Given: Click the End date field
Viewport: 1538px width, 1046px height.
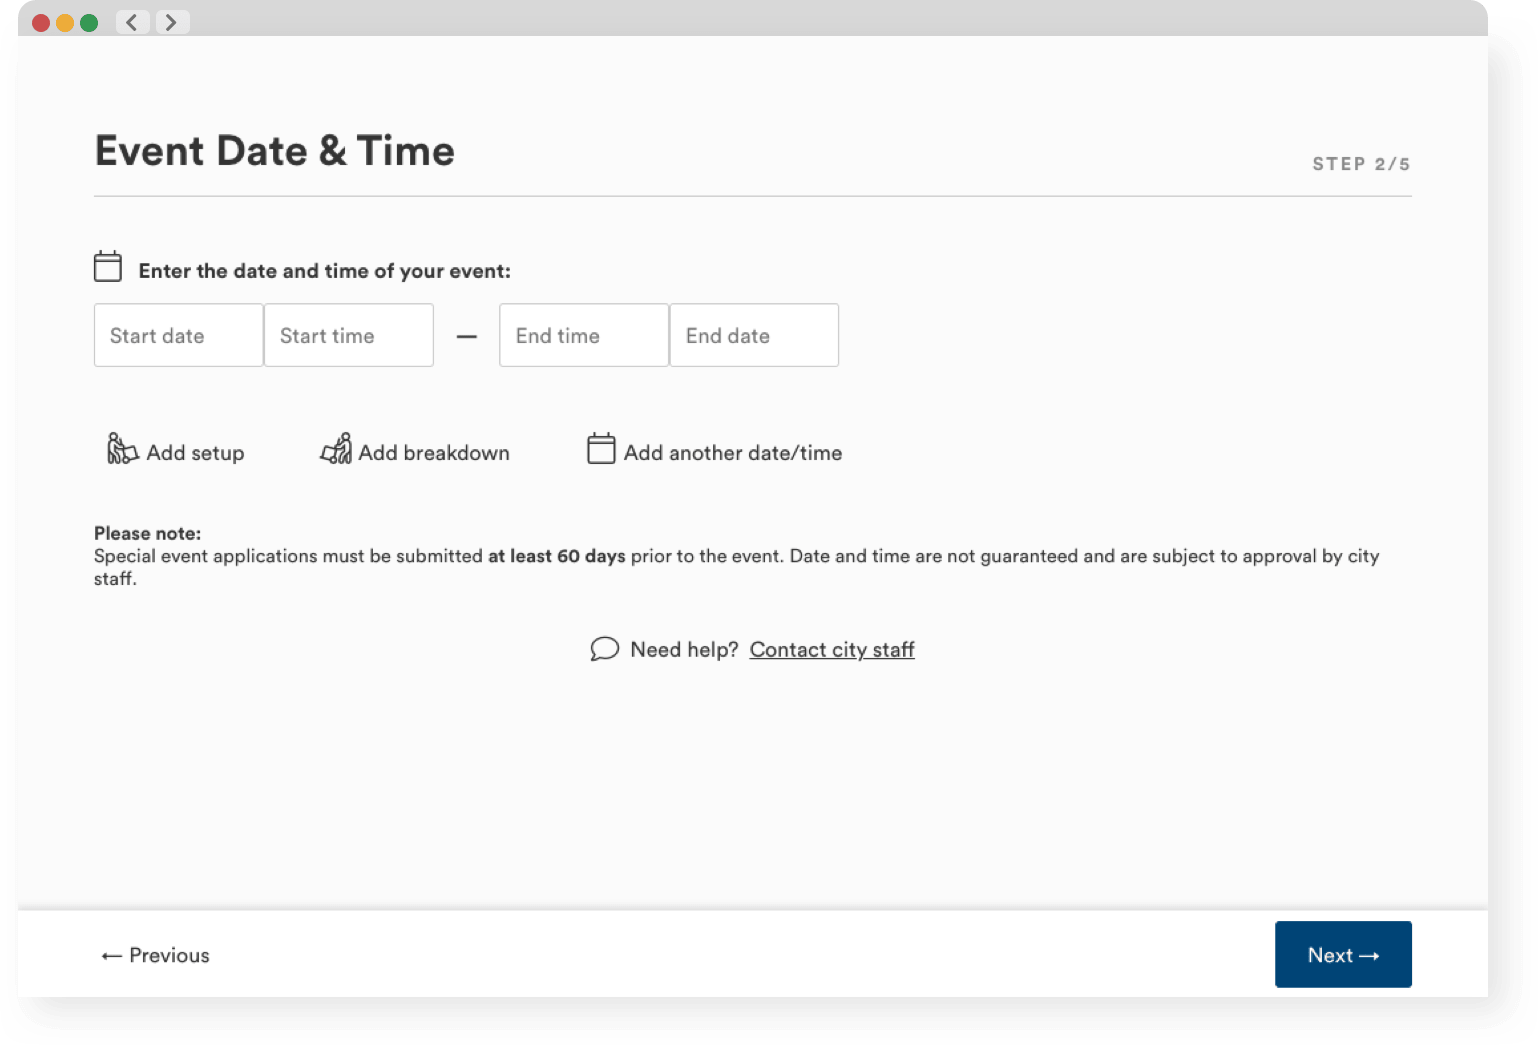Looking at the screenshot, I should 754,335.
